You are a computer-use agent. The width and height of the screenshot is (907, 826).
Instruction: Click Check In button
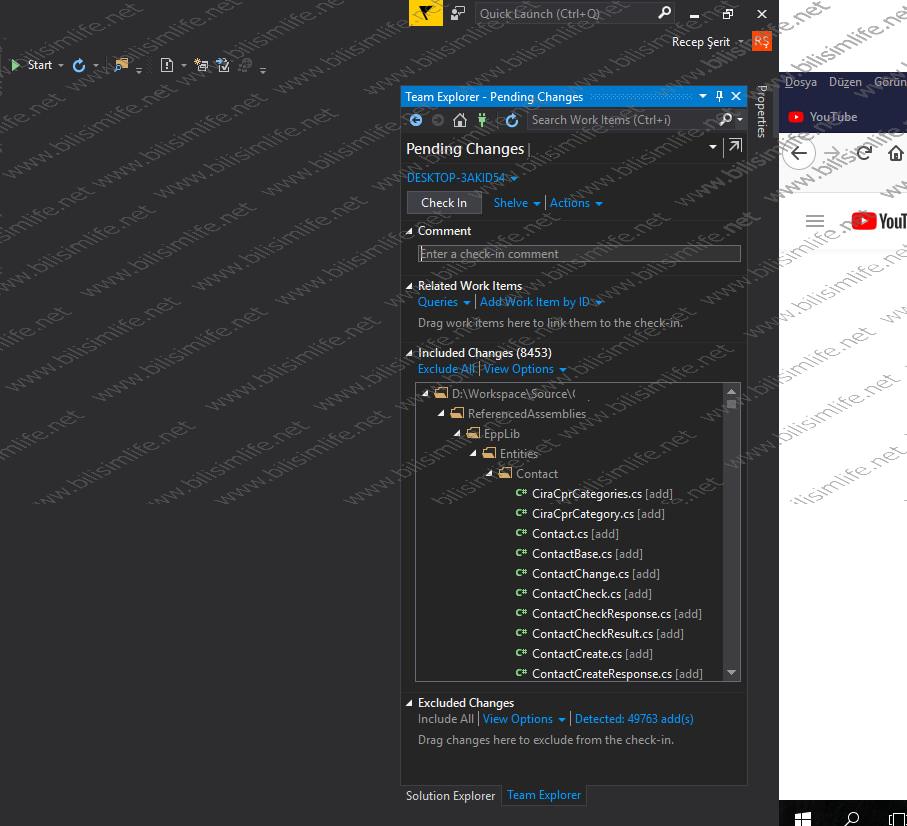coord(444,203)
